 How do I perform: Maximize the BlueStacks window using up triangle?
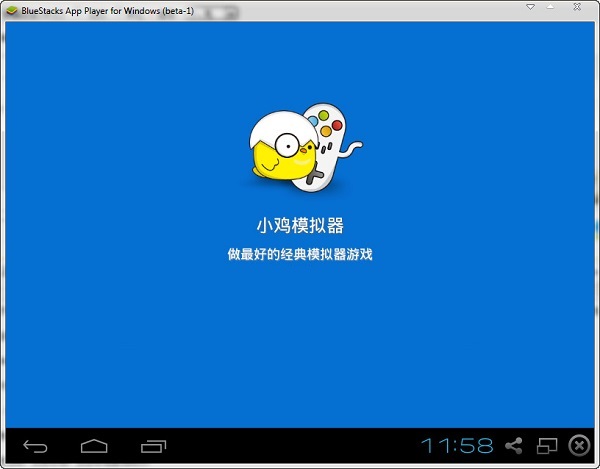(550, 7)
